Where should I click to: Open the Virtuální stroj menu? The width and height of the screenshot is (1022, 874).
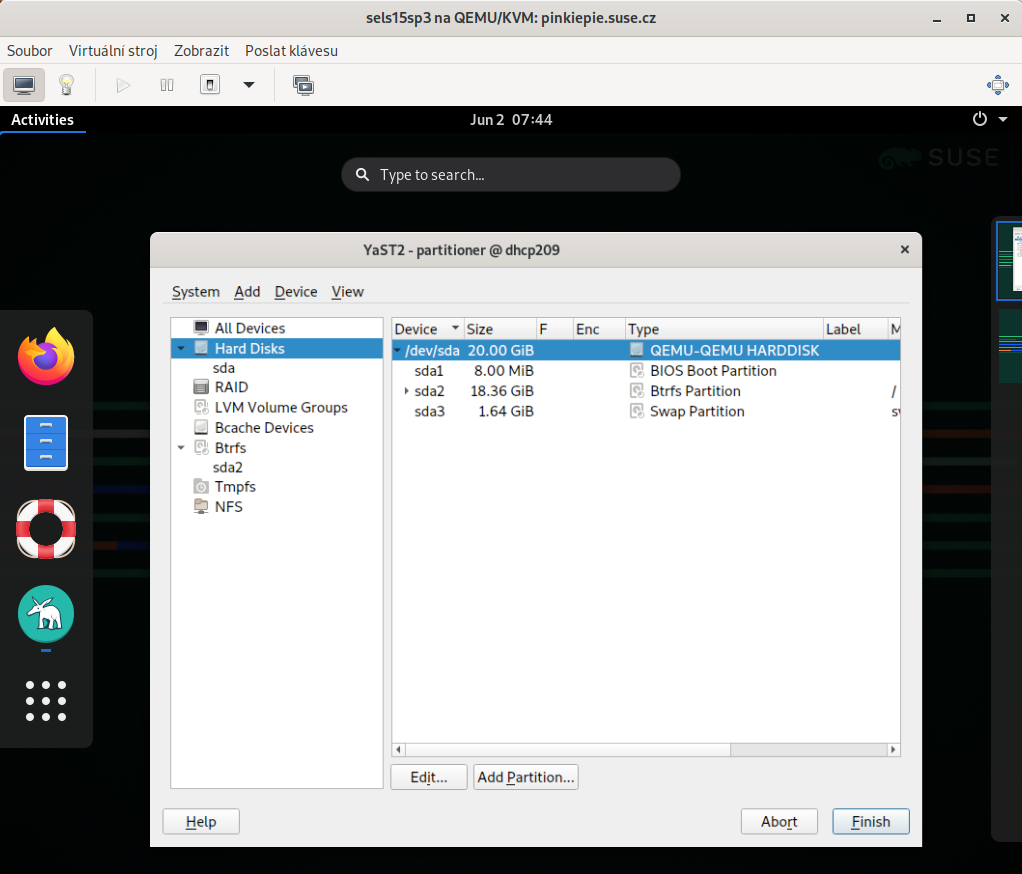[x=113, y=50]
